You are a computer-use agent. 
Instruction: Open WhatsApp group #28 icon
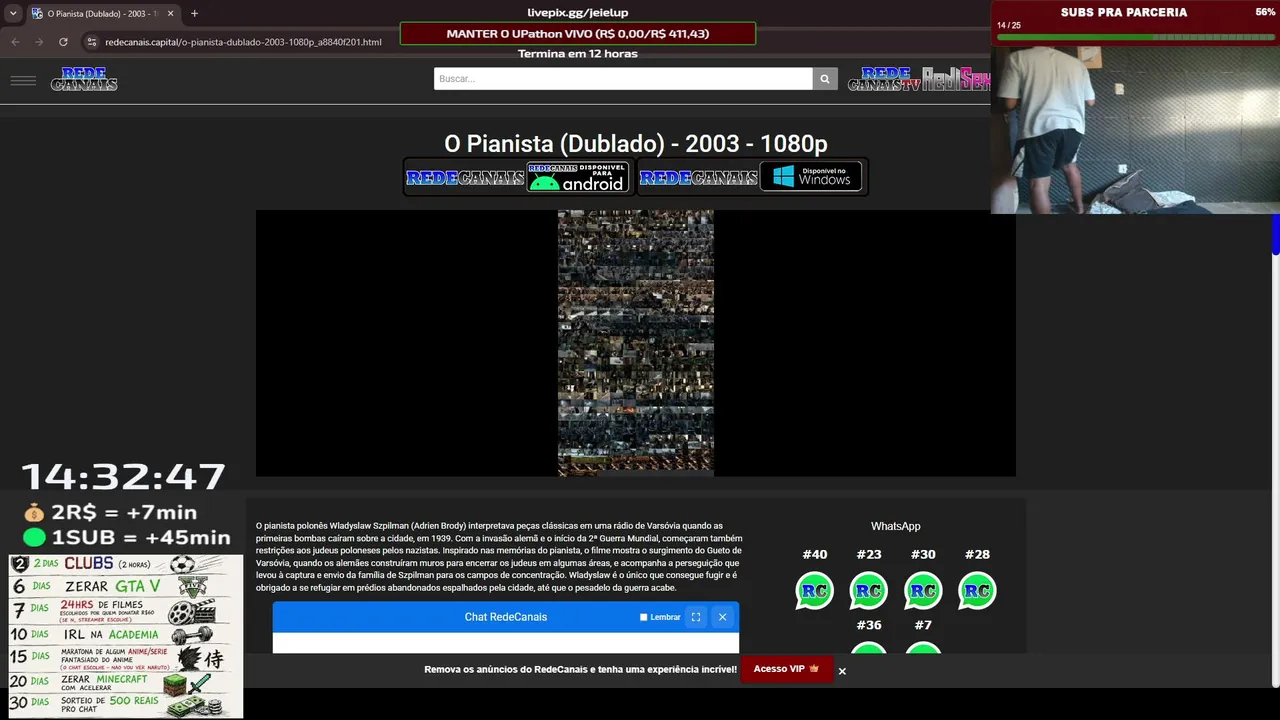(977, 591)
